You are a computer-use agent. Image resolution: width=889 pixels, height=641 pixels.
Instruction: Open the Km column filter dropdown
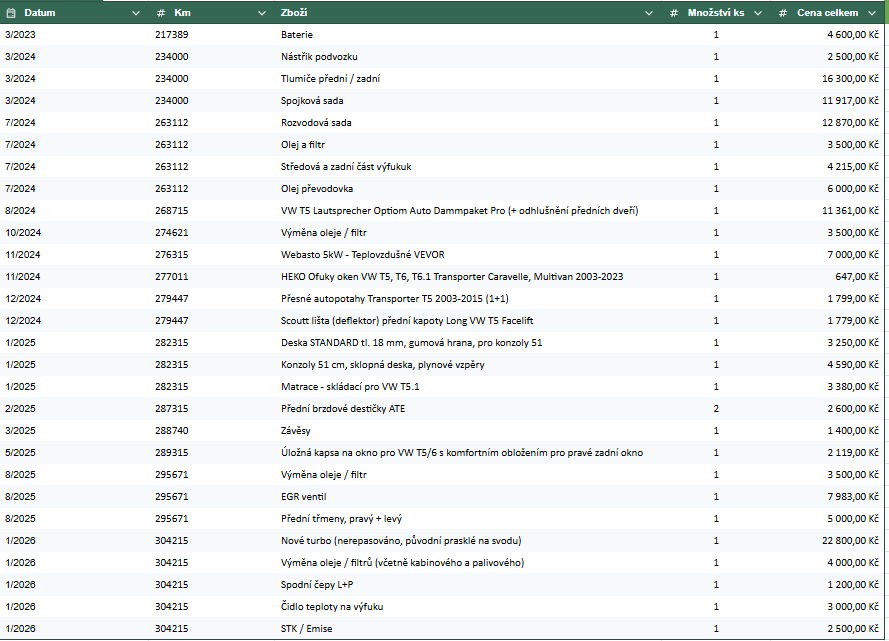click(263, 13)
